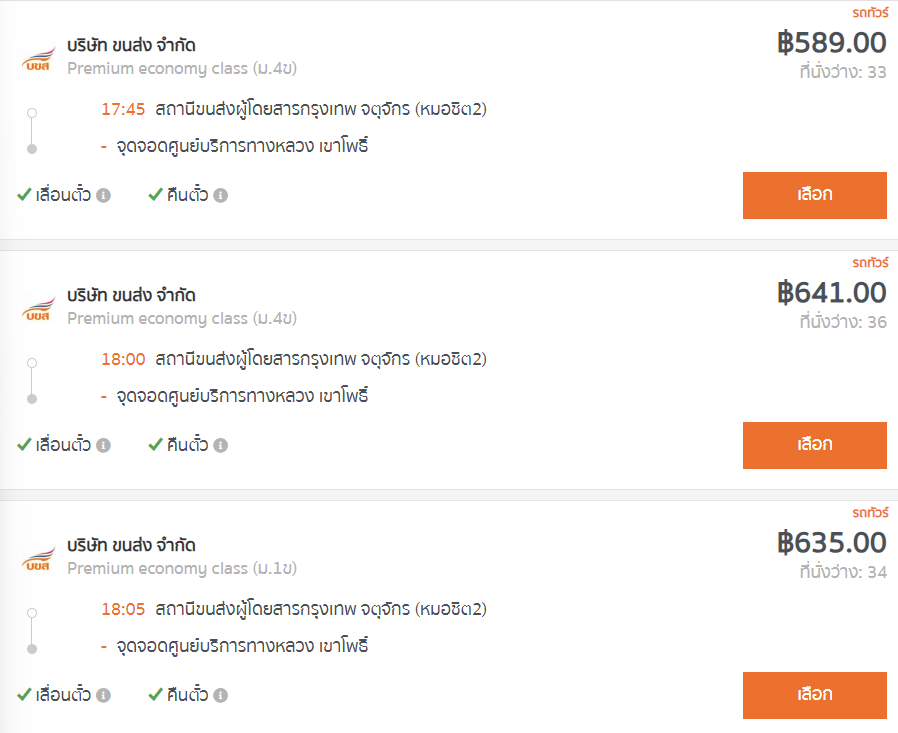Click the เลือก button for the ฿641.00 trip
Screen dimensions: 898x733
[x=814, y=445]
